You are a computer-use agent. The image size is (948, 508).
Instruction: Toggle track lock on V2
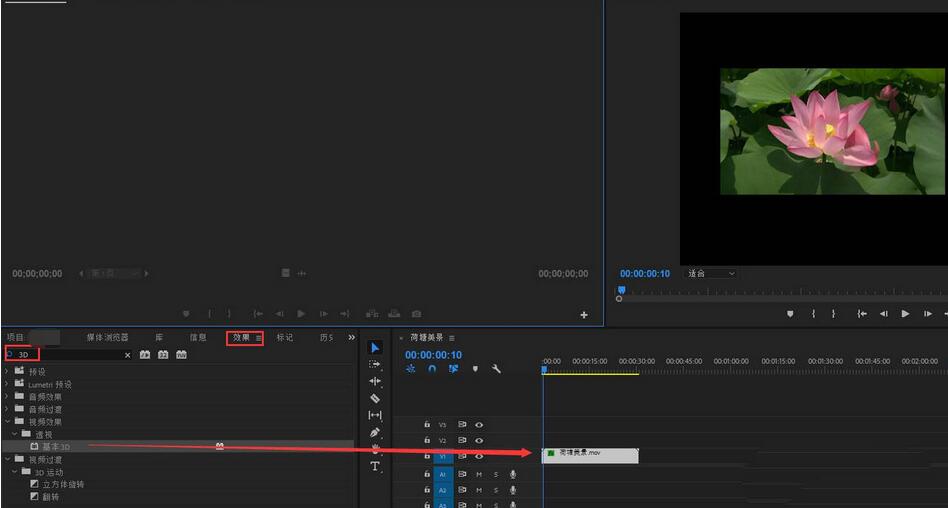(x=427, y=440)
